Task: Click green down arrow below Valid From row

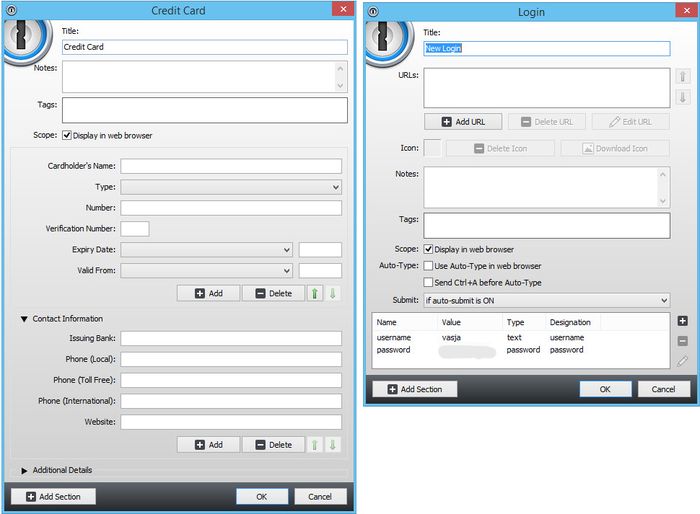Action: tap(334, 293)
